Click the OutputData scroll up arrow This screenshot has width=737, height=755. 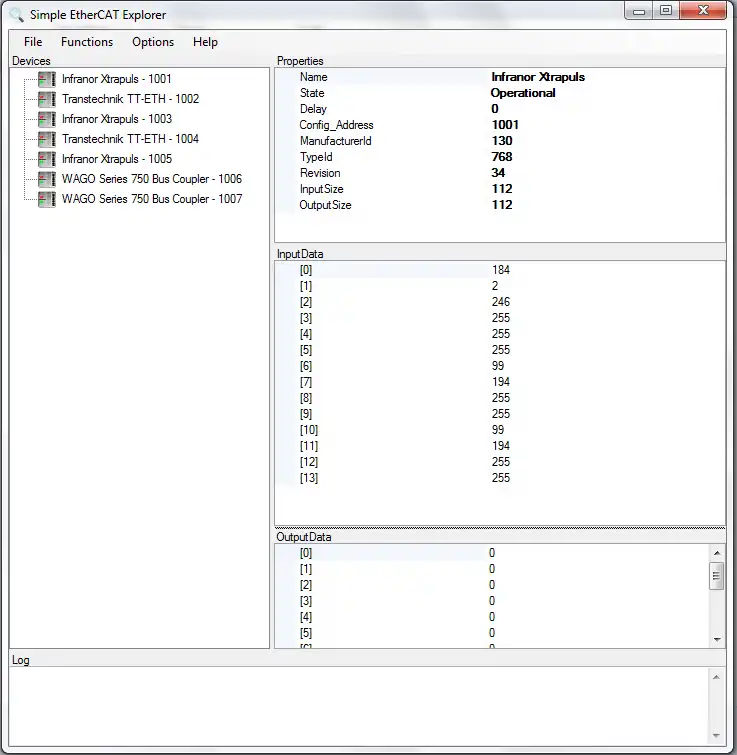point(717,553)
